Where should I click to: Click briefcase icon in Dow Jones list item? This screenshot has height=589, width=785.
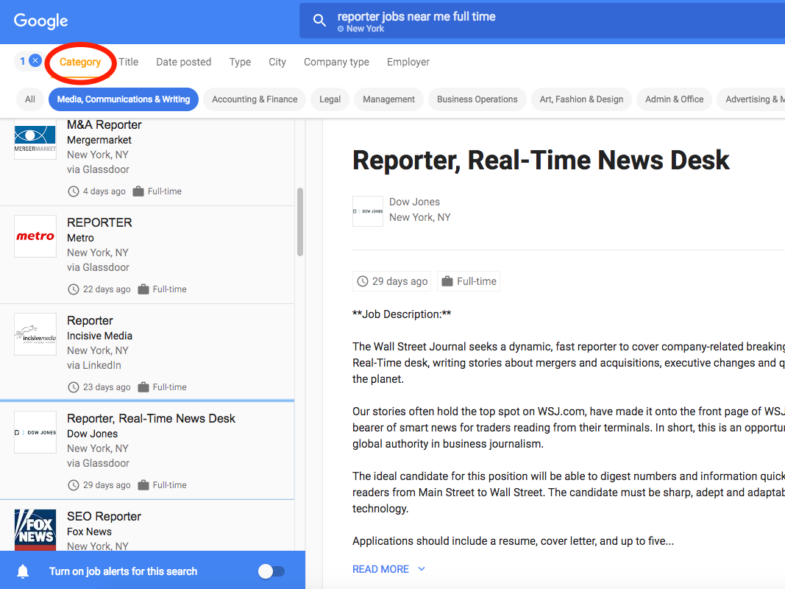(143, 485)
